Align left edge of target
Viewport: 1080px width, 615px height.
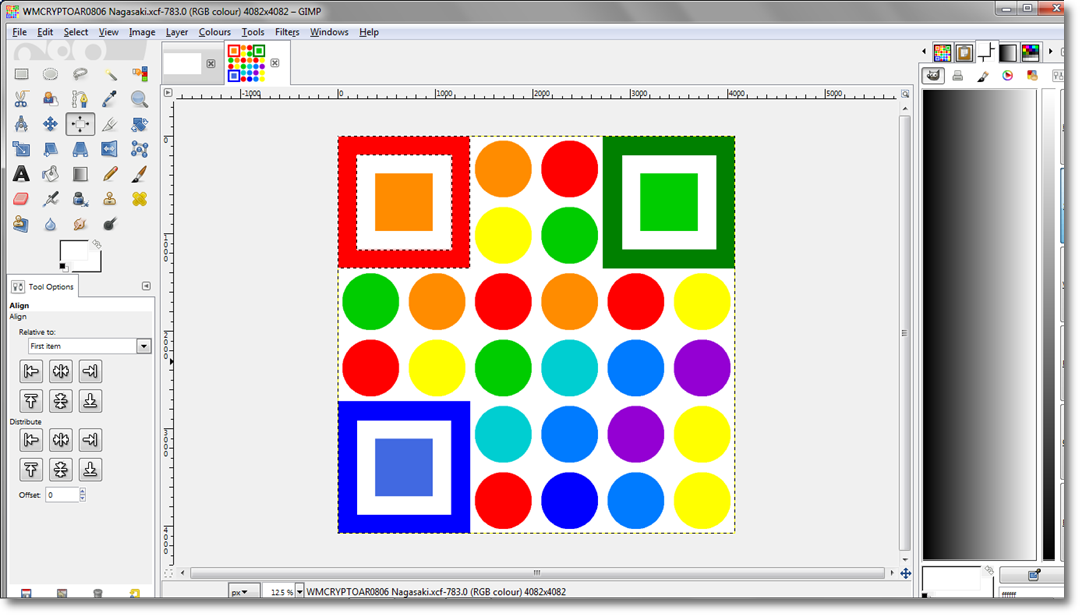31,372
